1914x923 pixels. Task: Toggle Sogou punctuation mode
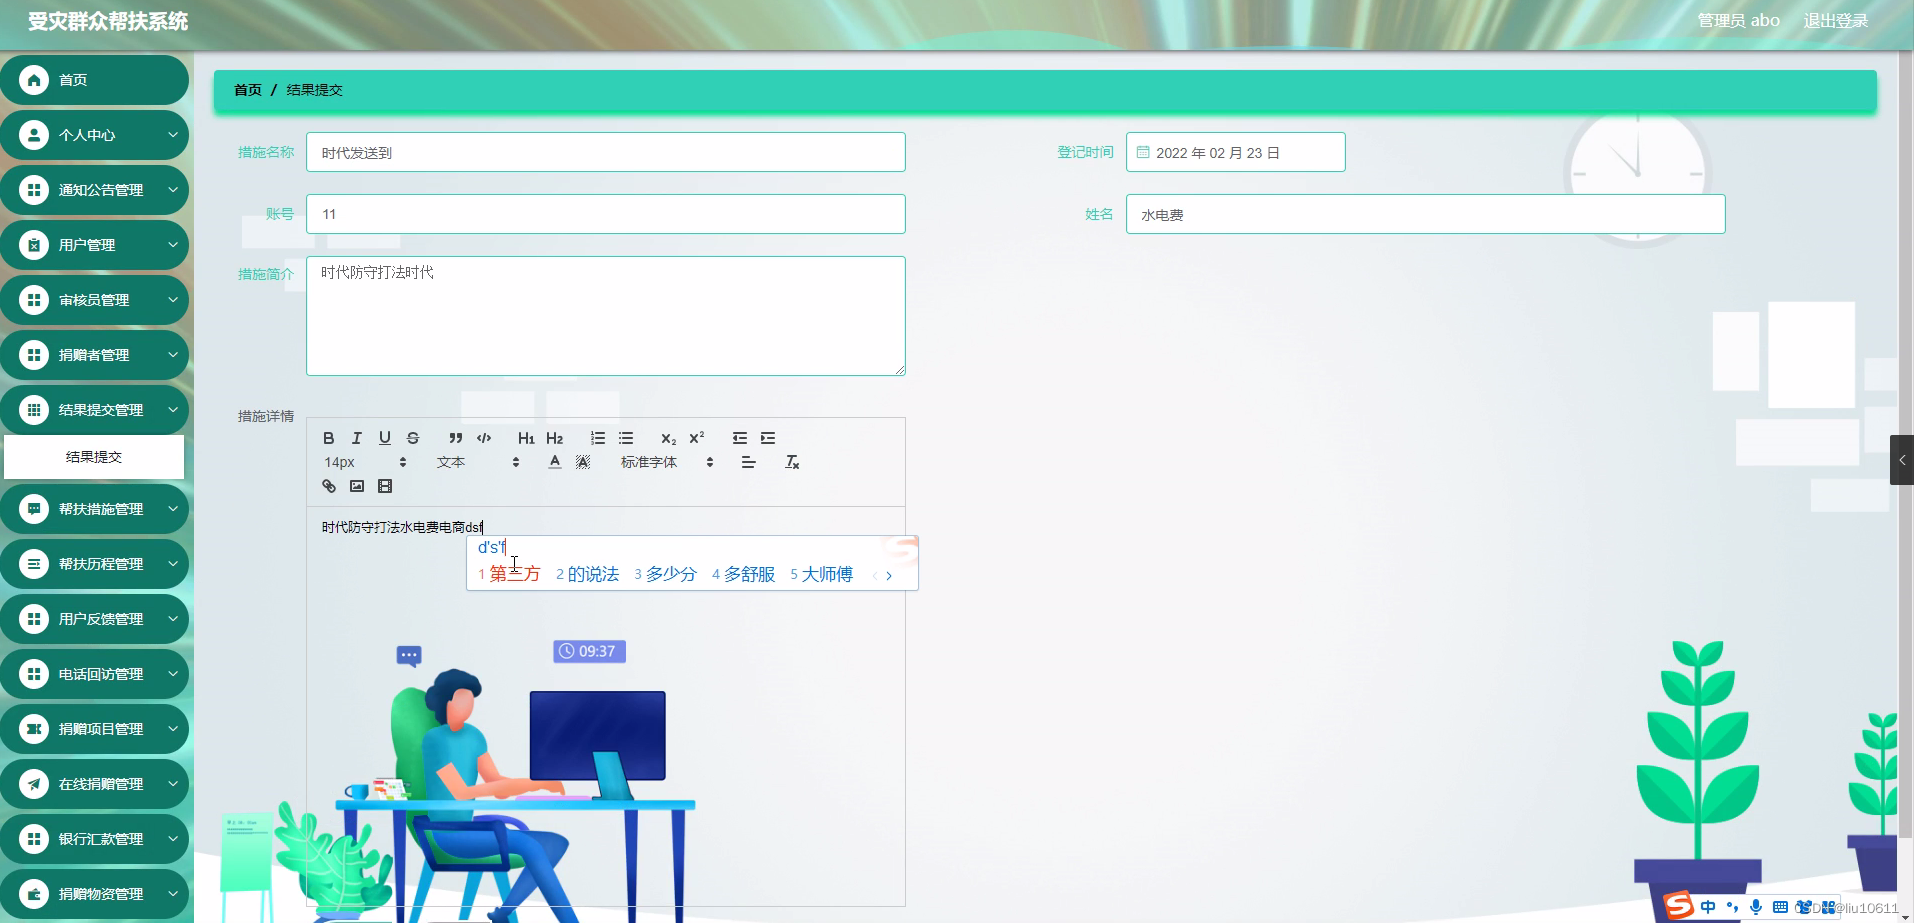[1732, 907]
